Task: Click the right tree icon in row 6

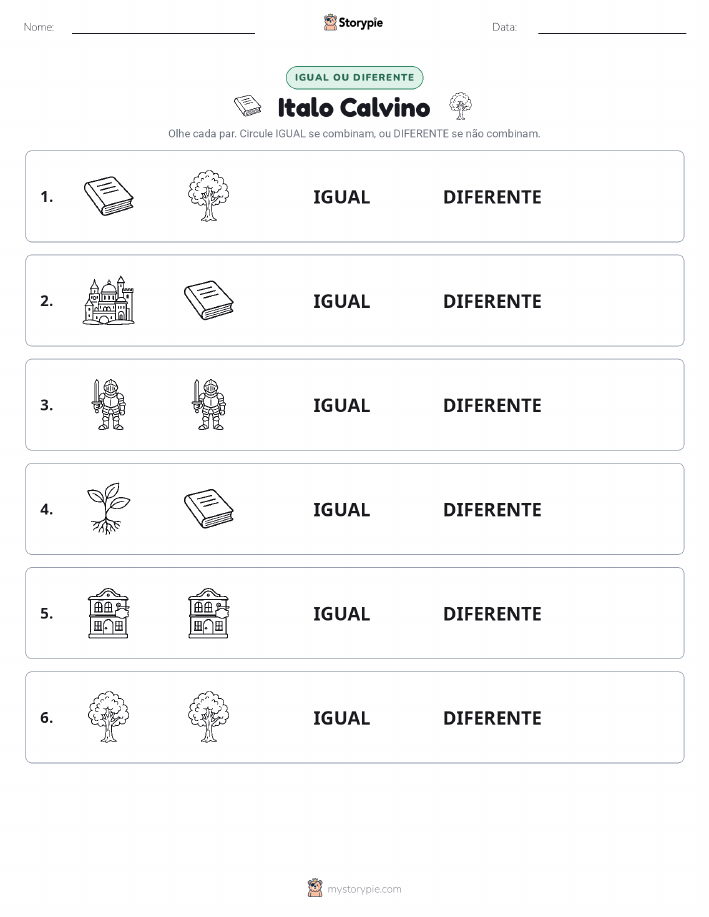Action: click(x=208, y=717)
